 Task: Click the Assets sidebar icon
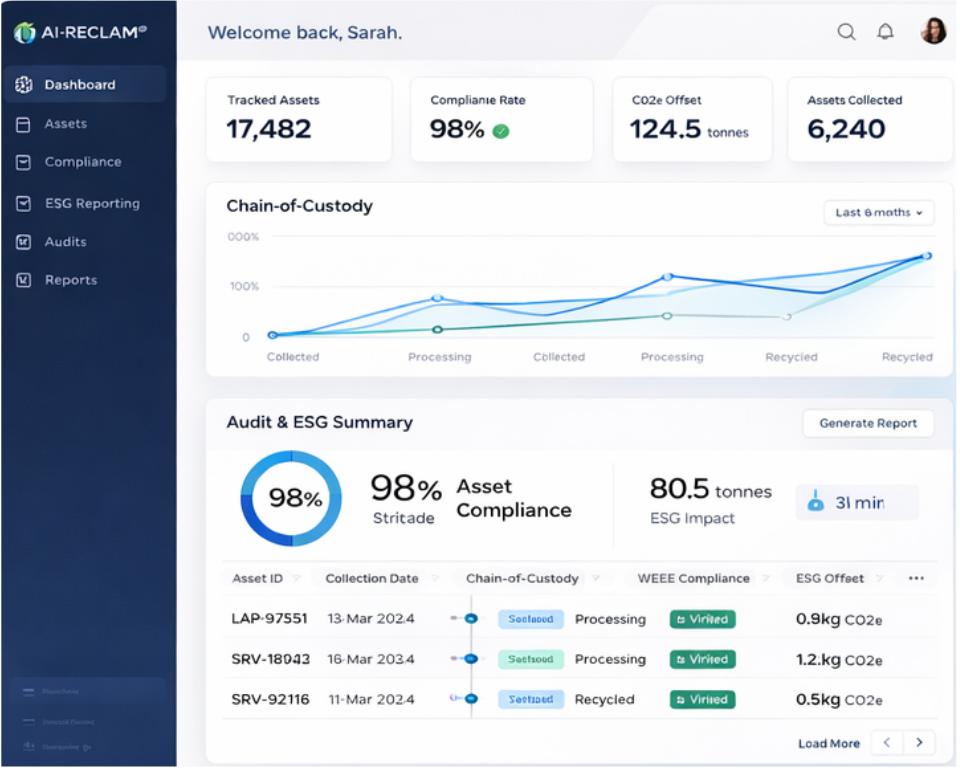coord(24,124)
